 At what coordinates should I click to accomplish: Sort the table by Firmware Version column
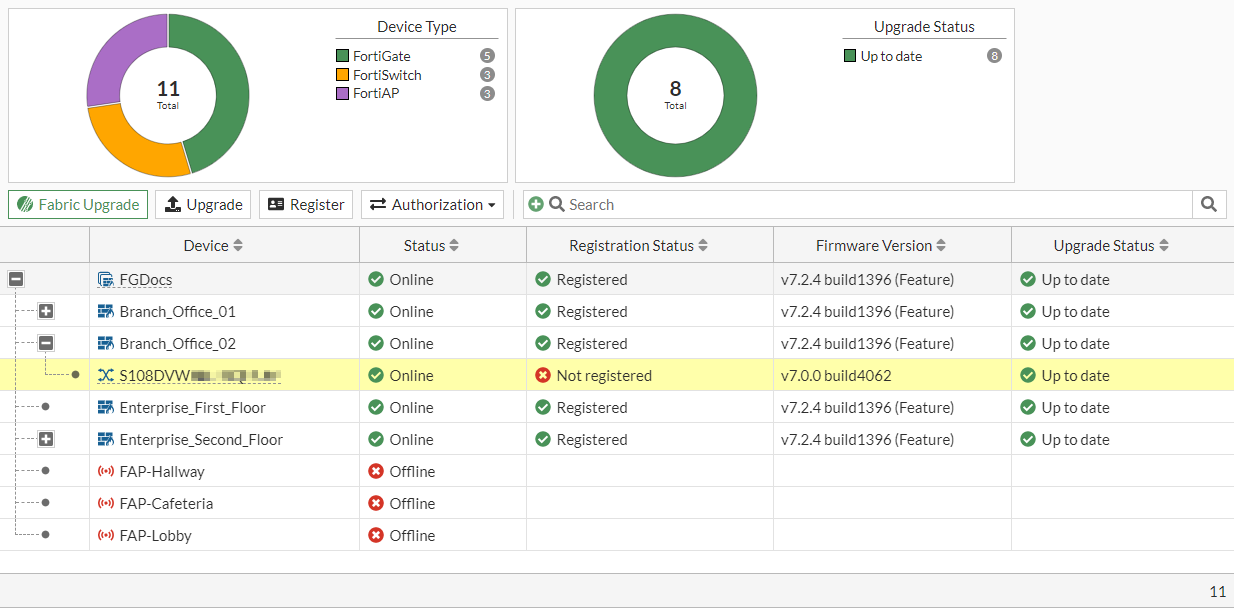pos(879,244)
